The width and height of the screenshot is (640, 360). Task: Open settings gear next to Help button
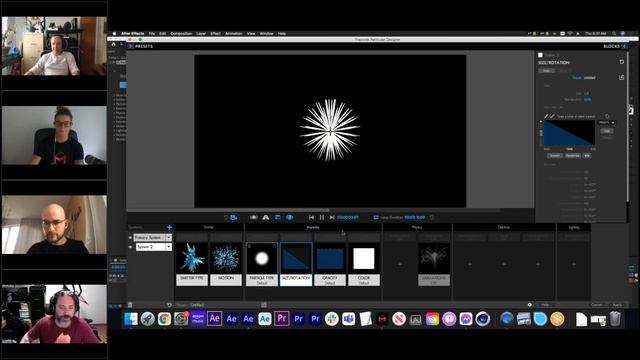(530, 304)
